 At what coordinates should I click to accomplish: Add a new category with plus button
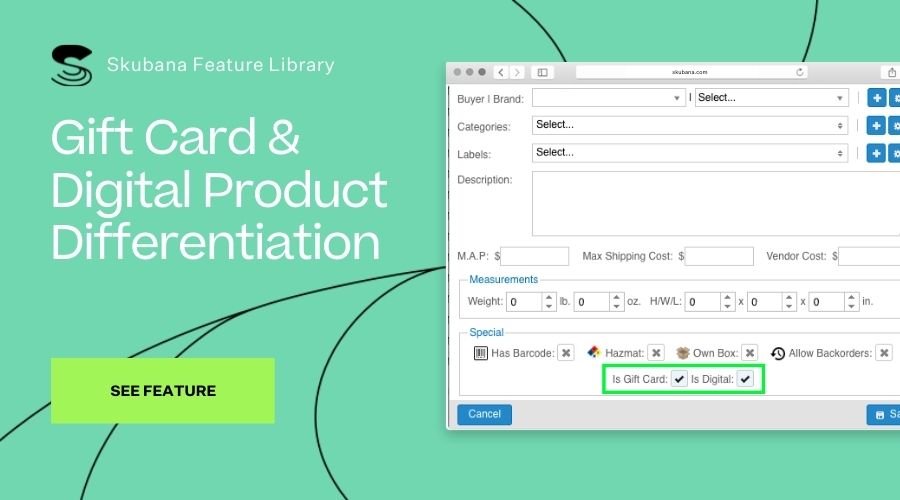(x=876, y=126)
